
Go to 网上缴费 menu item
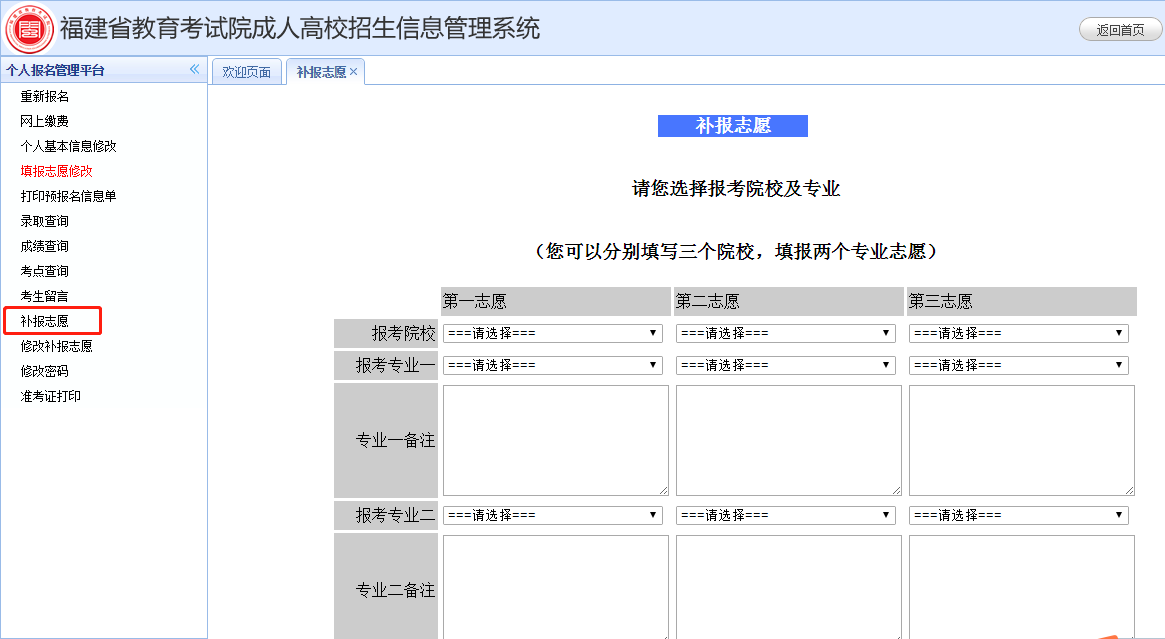point(45,121)
